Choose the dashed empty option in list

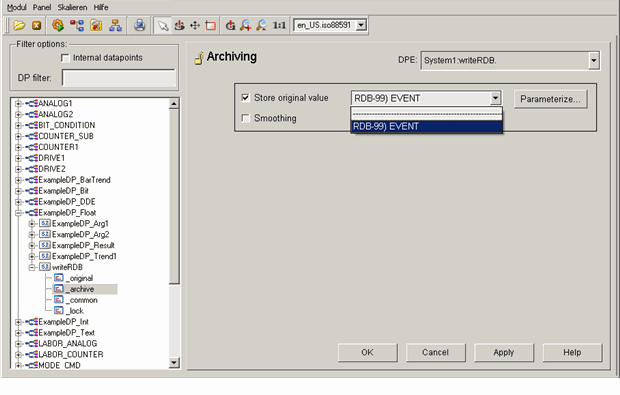point(427,114)
